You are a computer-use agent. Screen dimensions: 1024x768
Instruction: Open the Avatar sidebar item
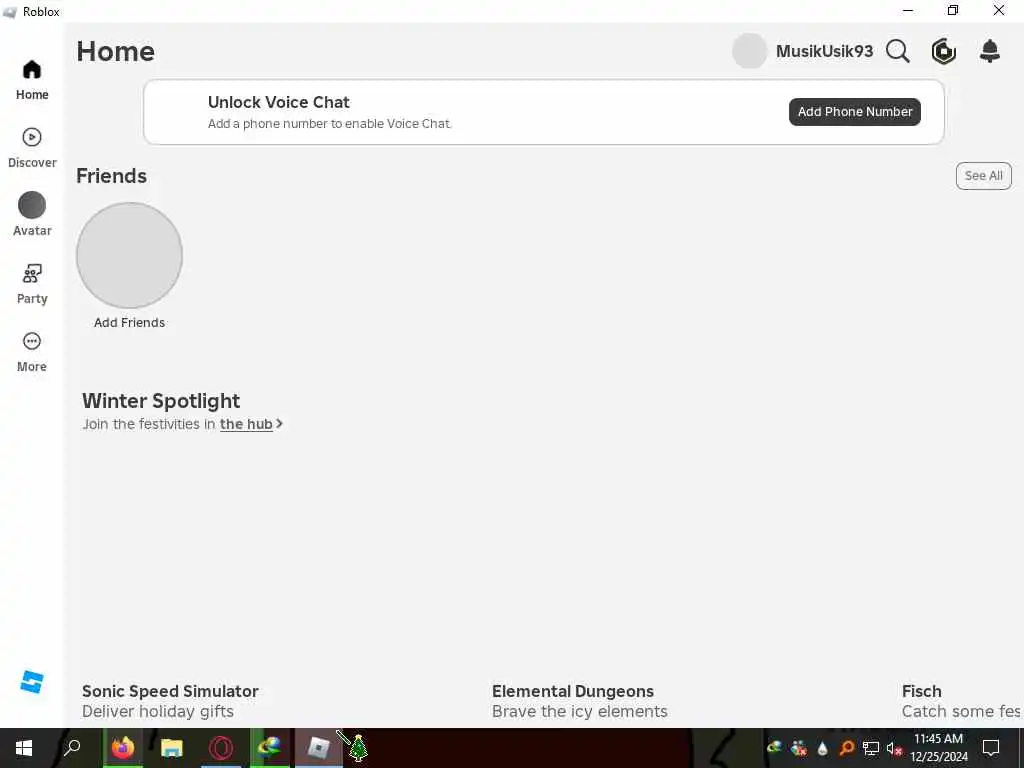[x=32, y=214]
